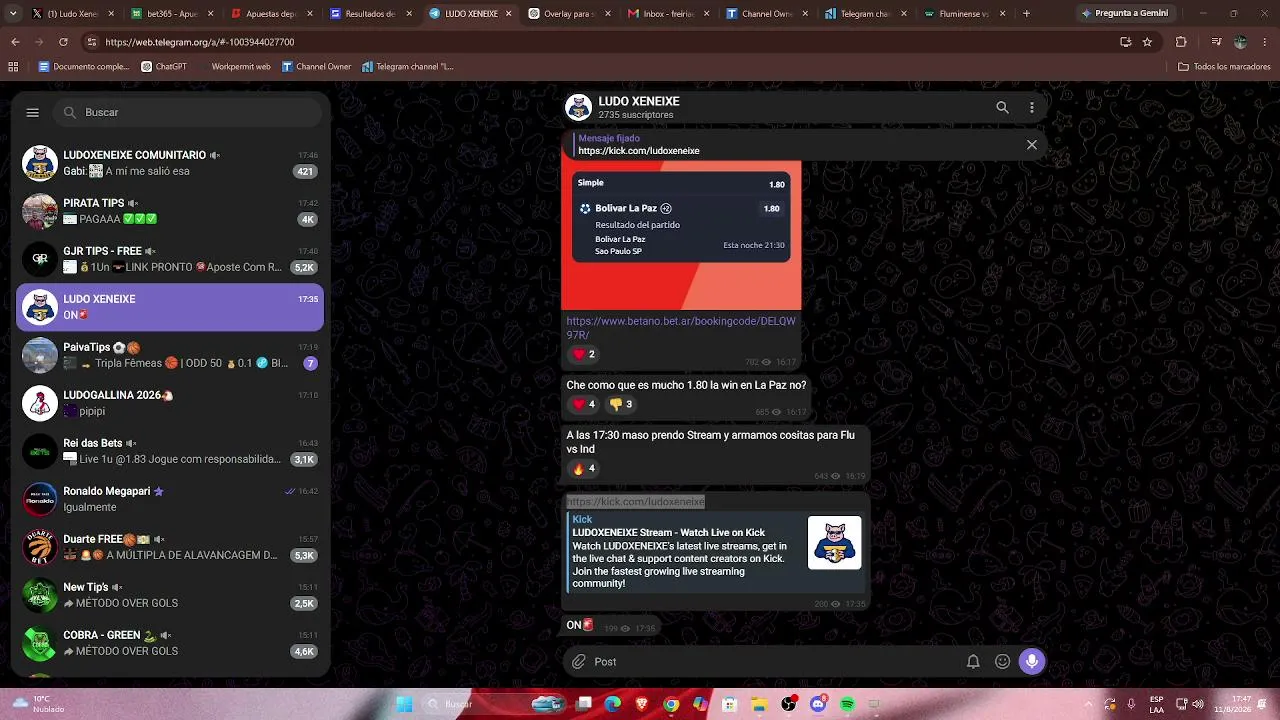
Task: Search inside the LUDO XENEIXE channel
Action: point(1002,108)
